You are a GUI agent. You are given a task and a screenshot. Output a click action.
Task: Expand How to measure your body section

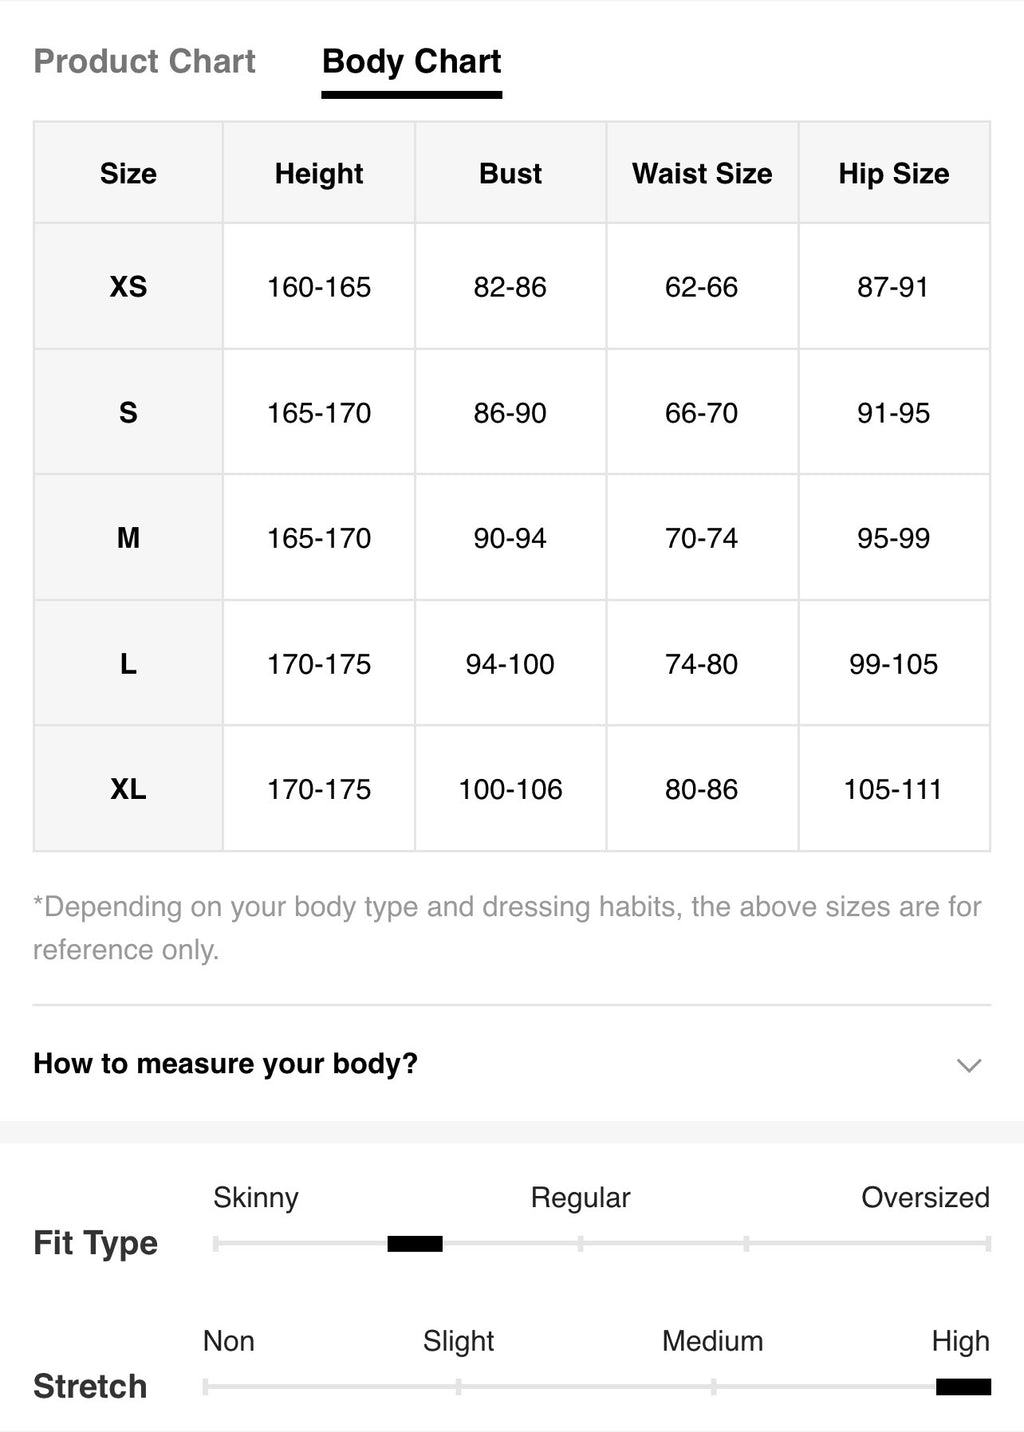(x=512, y=1063)
